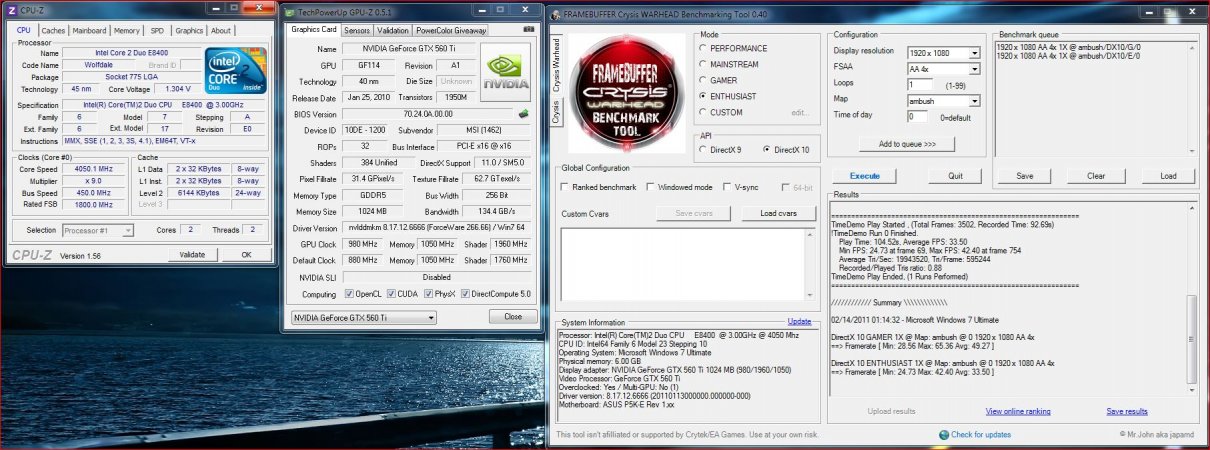Open the View online ranking link

click(x=1018, y=411)
